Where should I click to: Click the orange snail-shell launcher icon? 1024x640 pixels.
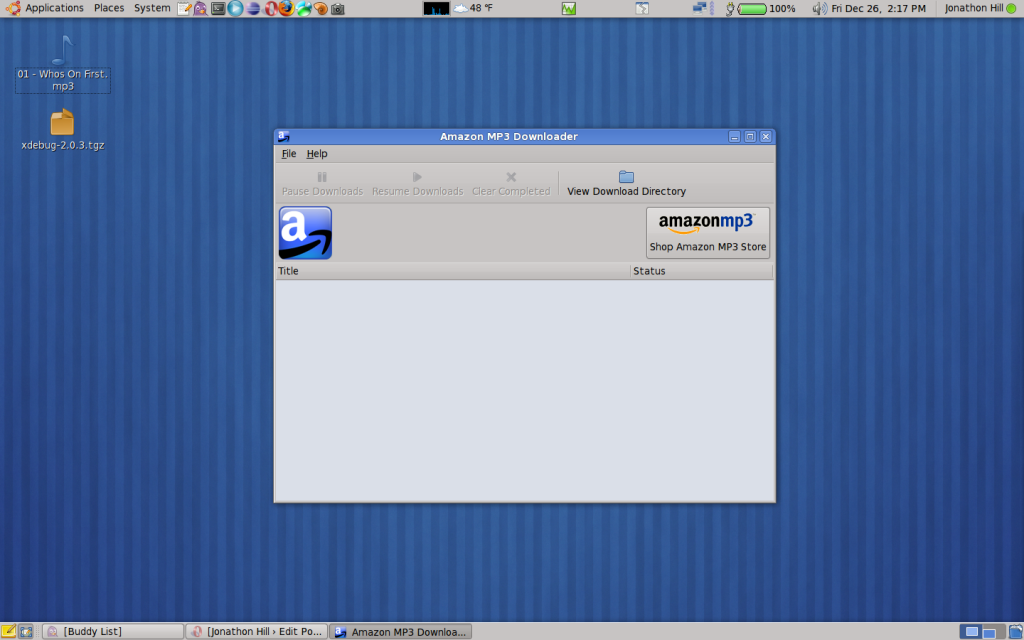321,8
